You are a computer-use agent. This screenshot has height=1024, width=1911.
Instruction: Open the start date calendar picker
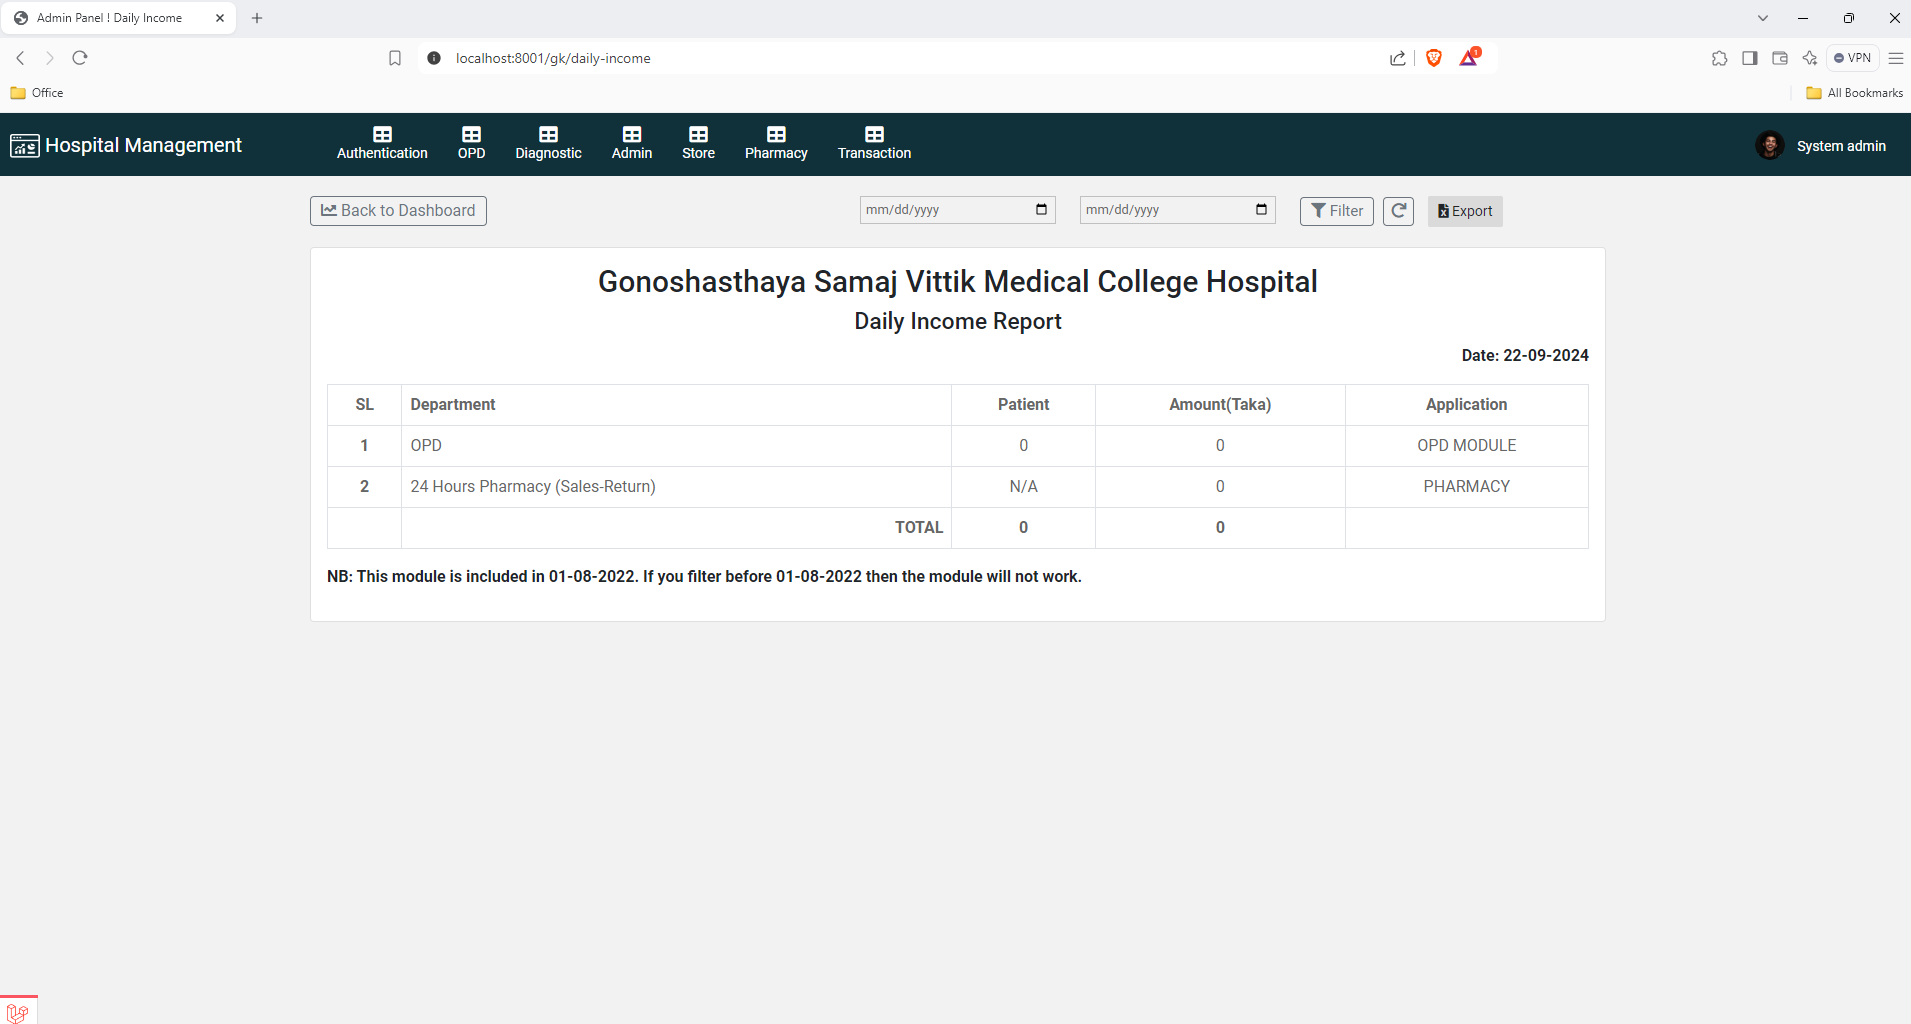point(1041,209)
